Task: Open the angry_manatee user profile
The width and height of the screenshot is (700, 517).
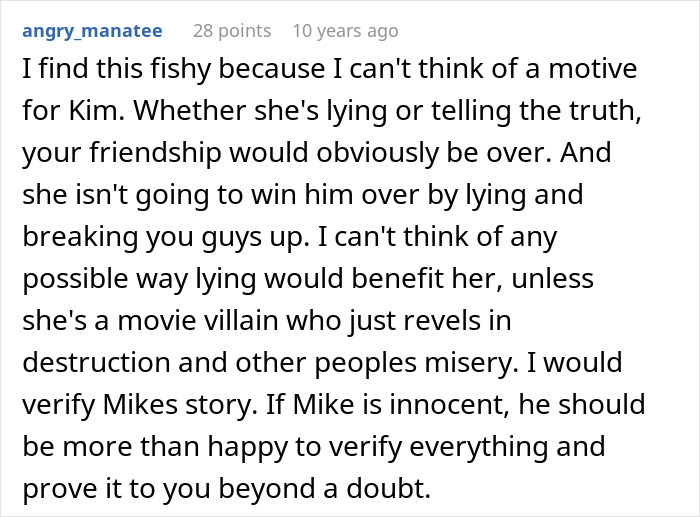Action: 91,31
